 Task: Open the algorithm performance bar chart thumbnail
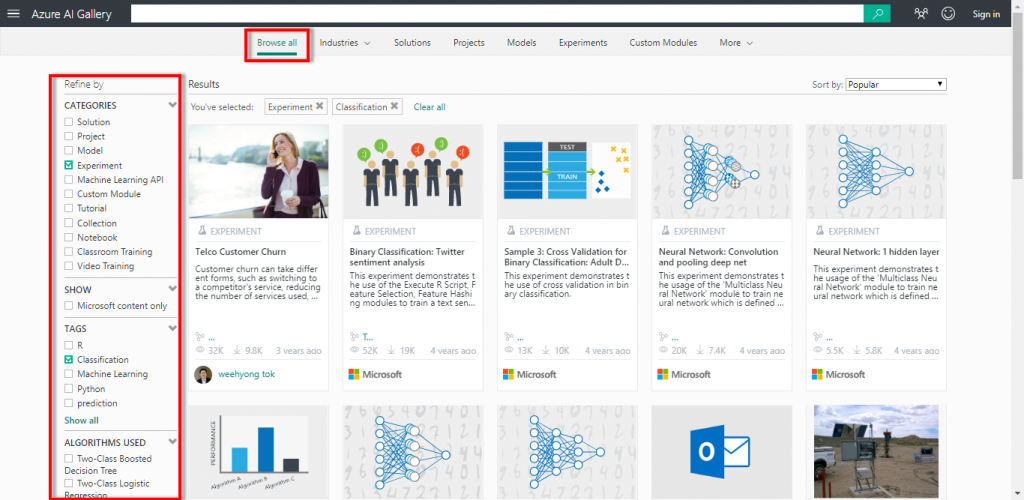259,452
